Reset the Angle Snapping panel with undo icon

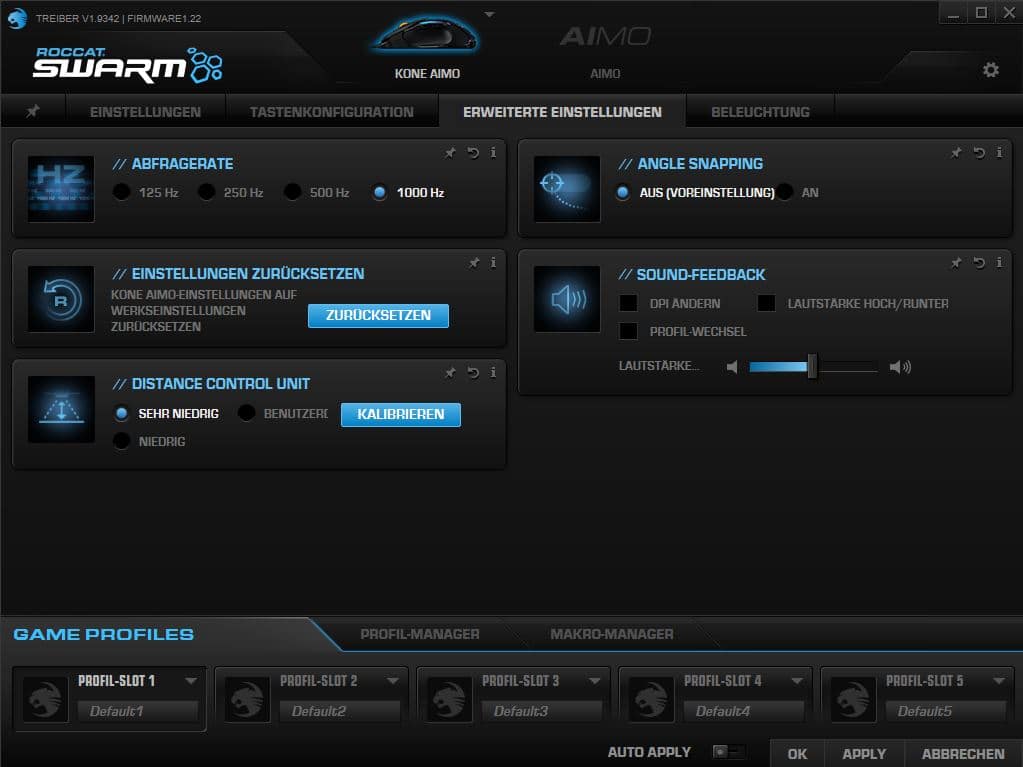pyautogui.click(x=979, y=153)
